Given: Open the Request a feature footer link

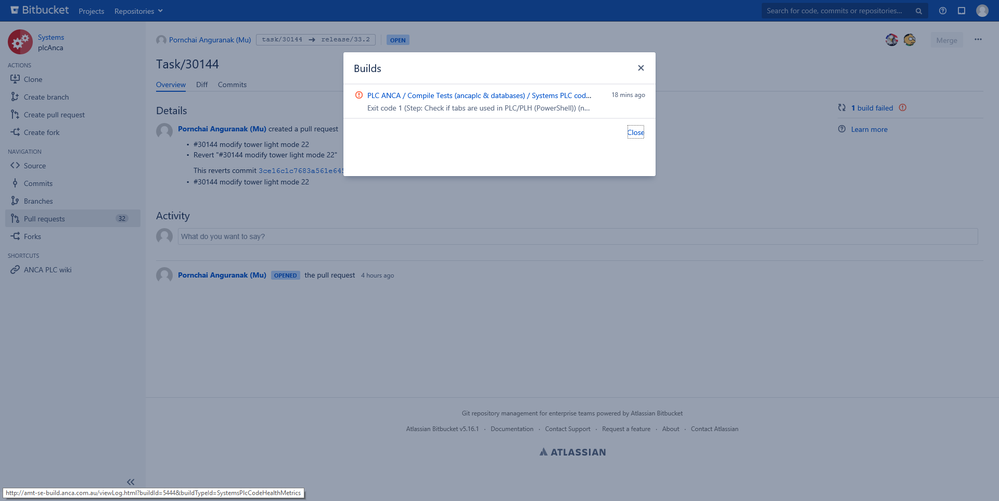Looking at the screenshot, I should click(x=626, y=429).
